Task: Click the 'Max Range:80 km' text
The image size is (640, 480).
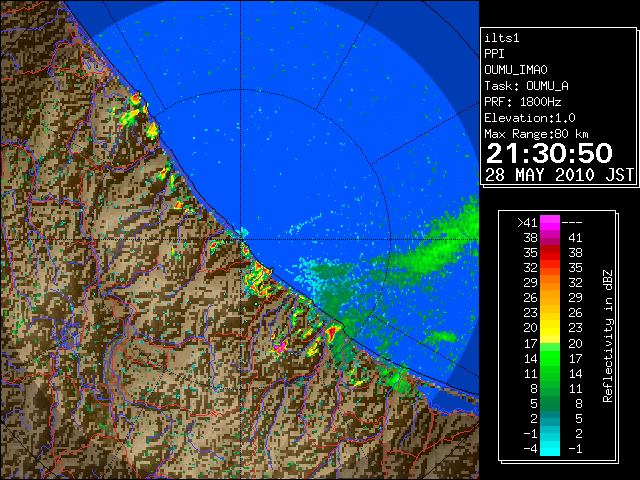Action: pyautogui.click(x=536, y=134)
